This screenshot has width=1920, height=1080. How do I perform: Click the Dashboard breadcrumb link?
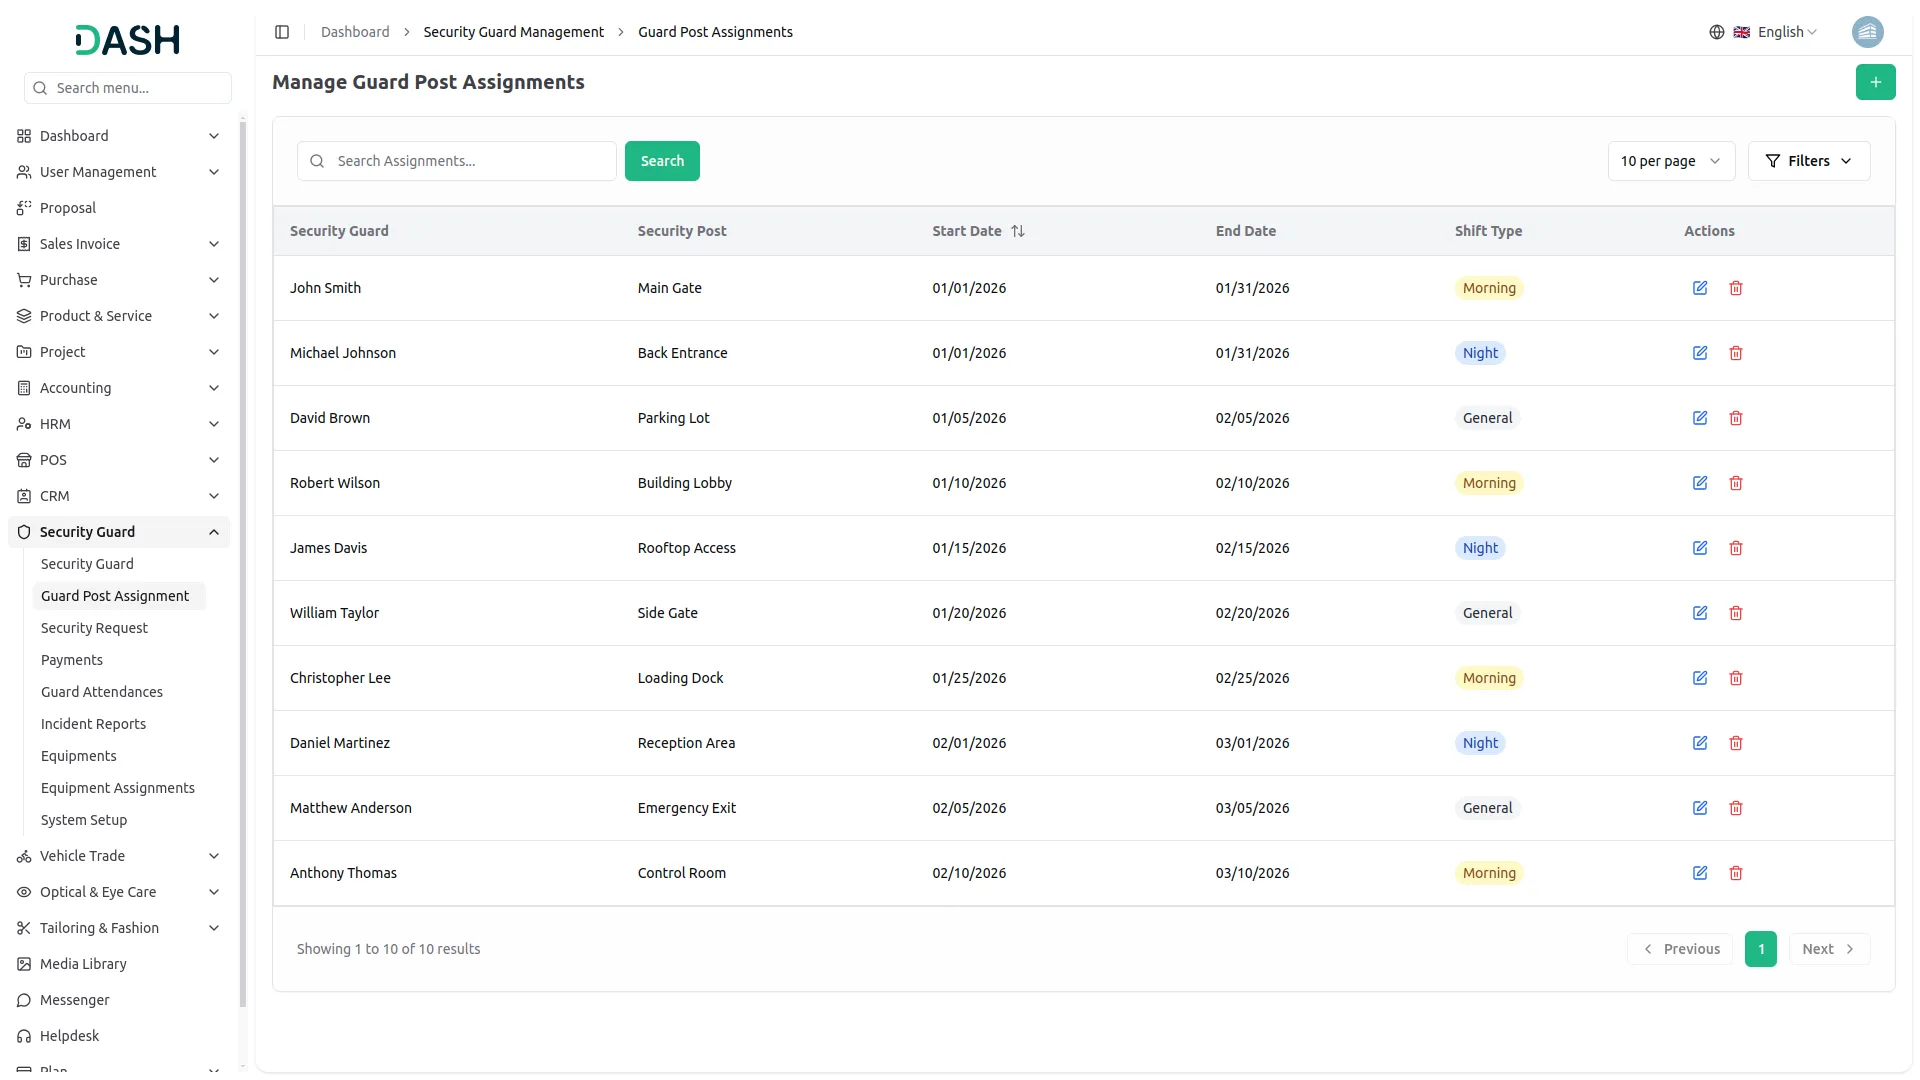pos(355,32)
